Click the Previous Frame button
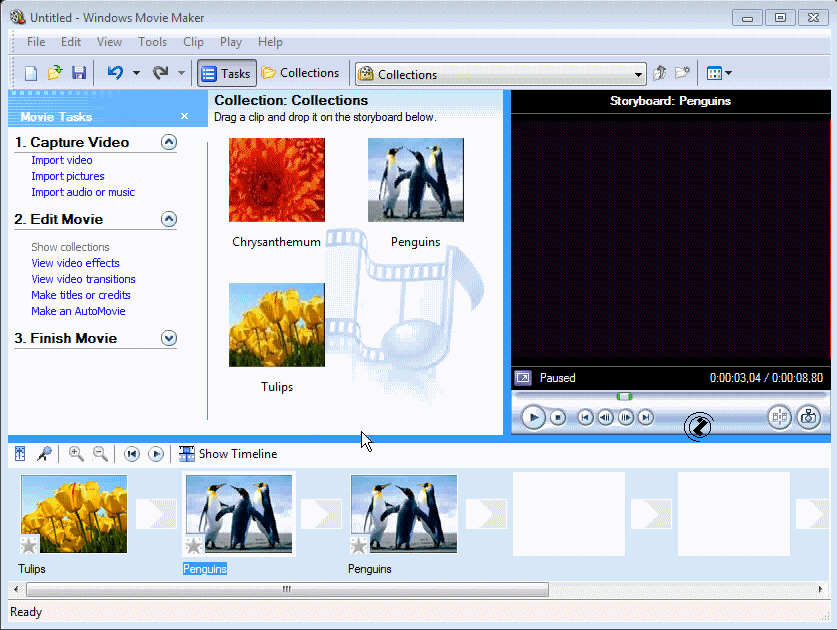The height and width of the screenshot is (630, 837). click(605, 417)
